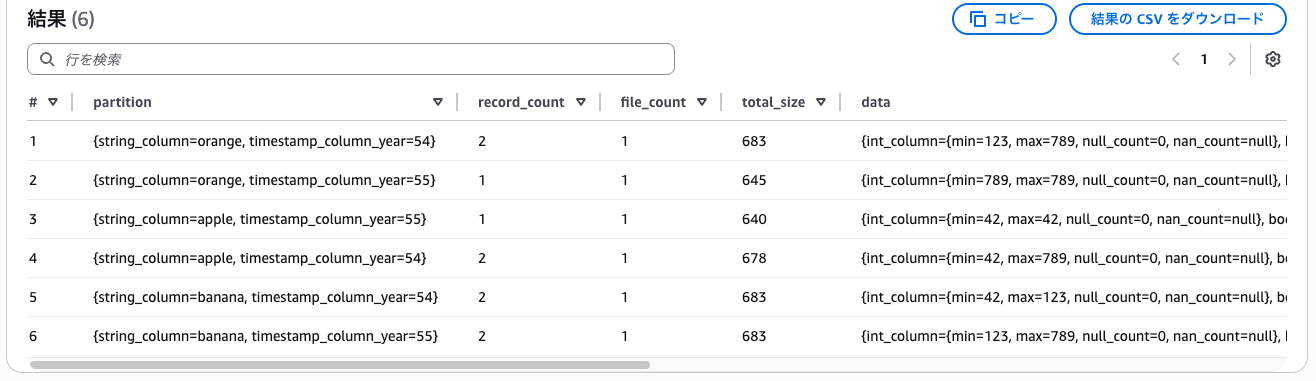Screen dimensions: 1316x381
Task: Select row 1 orange year=54 partition
Action: tap(264, 141)
